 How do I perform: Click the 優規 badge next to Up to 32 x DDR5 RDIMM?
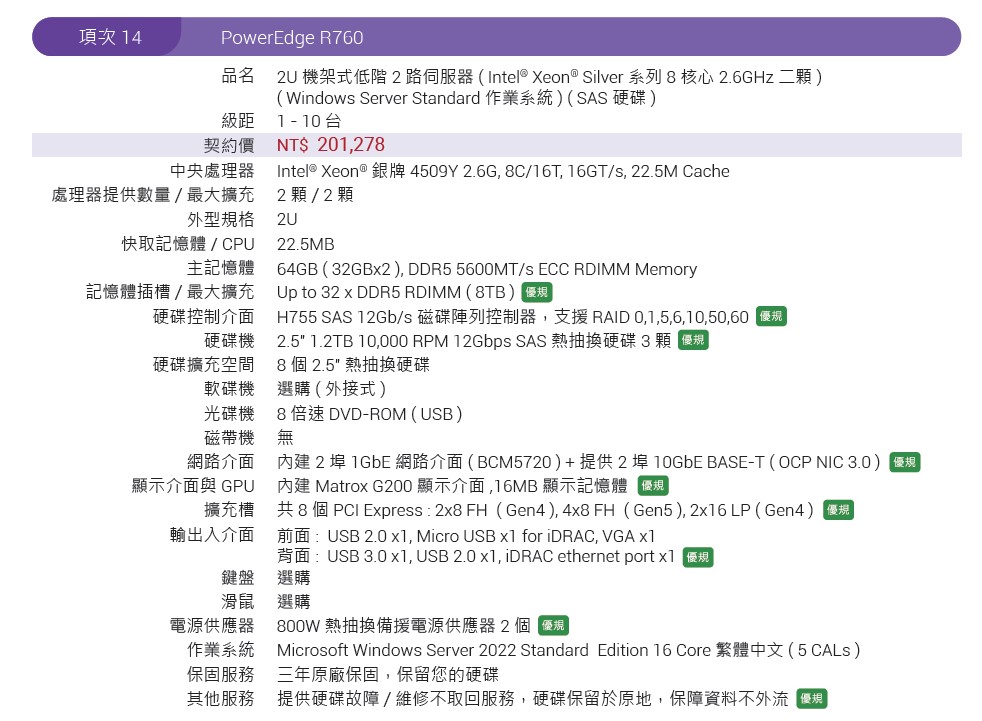pos(537,293)
